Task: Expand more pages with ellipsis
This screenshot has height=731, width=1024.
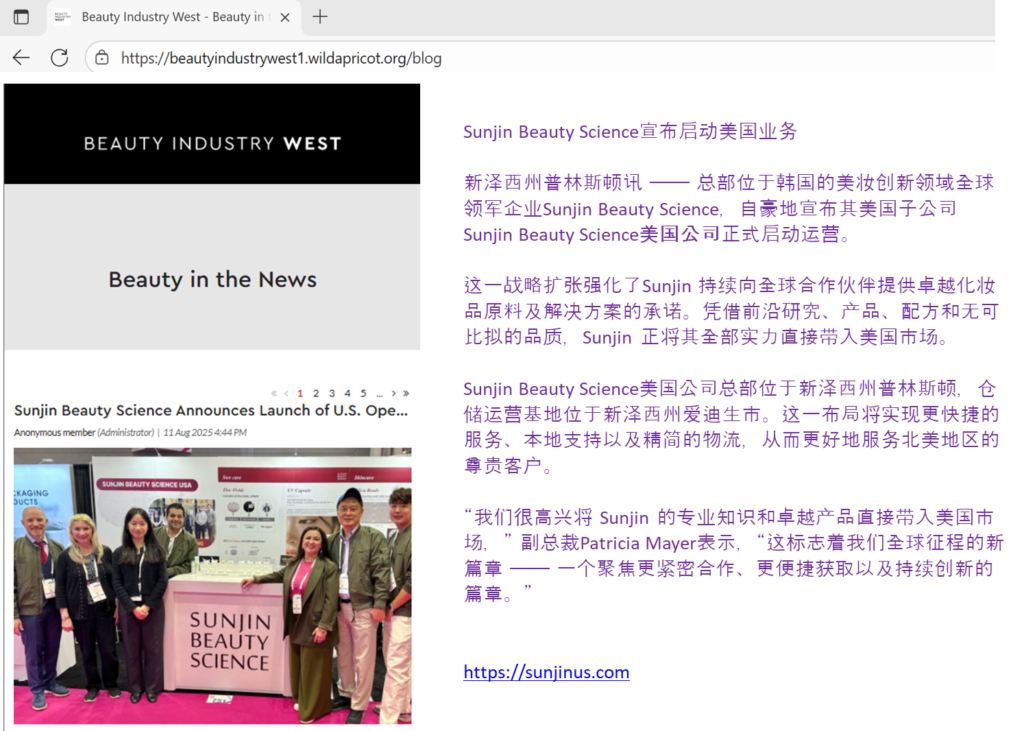Action: tap(379, 393)
